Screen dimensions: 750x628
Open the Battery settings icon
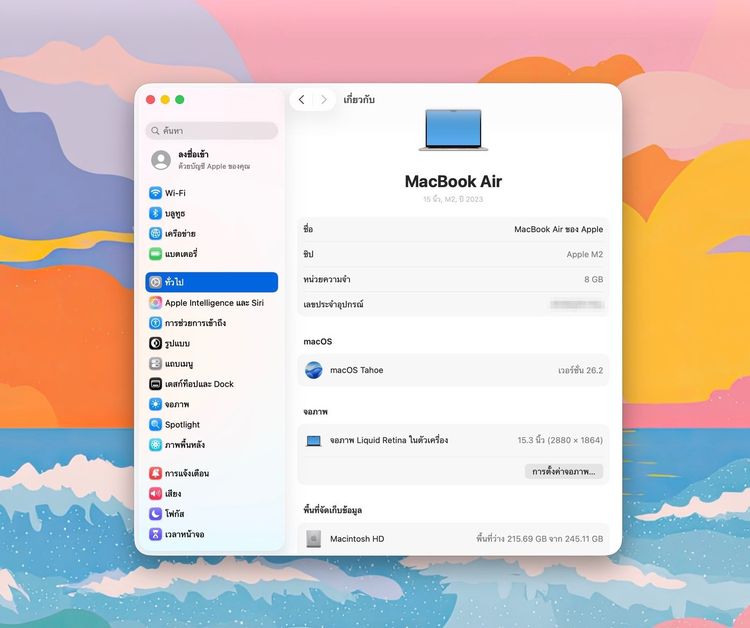(156, 253)
